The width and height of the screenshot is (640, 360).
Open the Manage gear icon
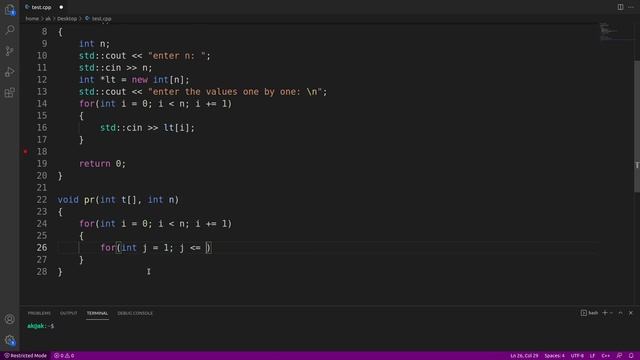pos(10,340)
